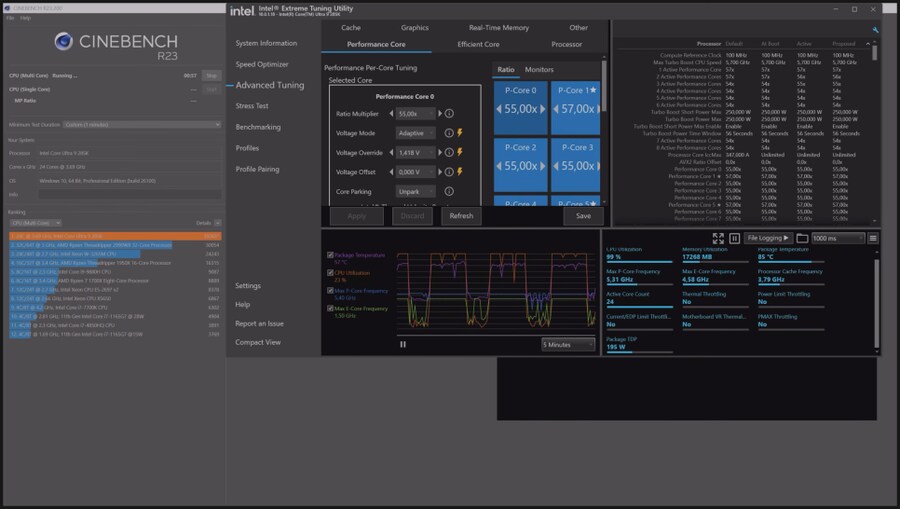900x509 pixels.
Task: Expand the monitor panel with the fullscreen arrows icon
Action: click(718, 238)
